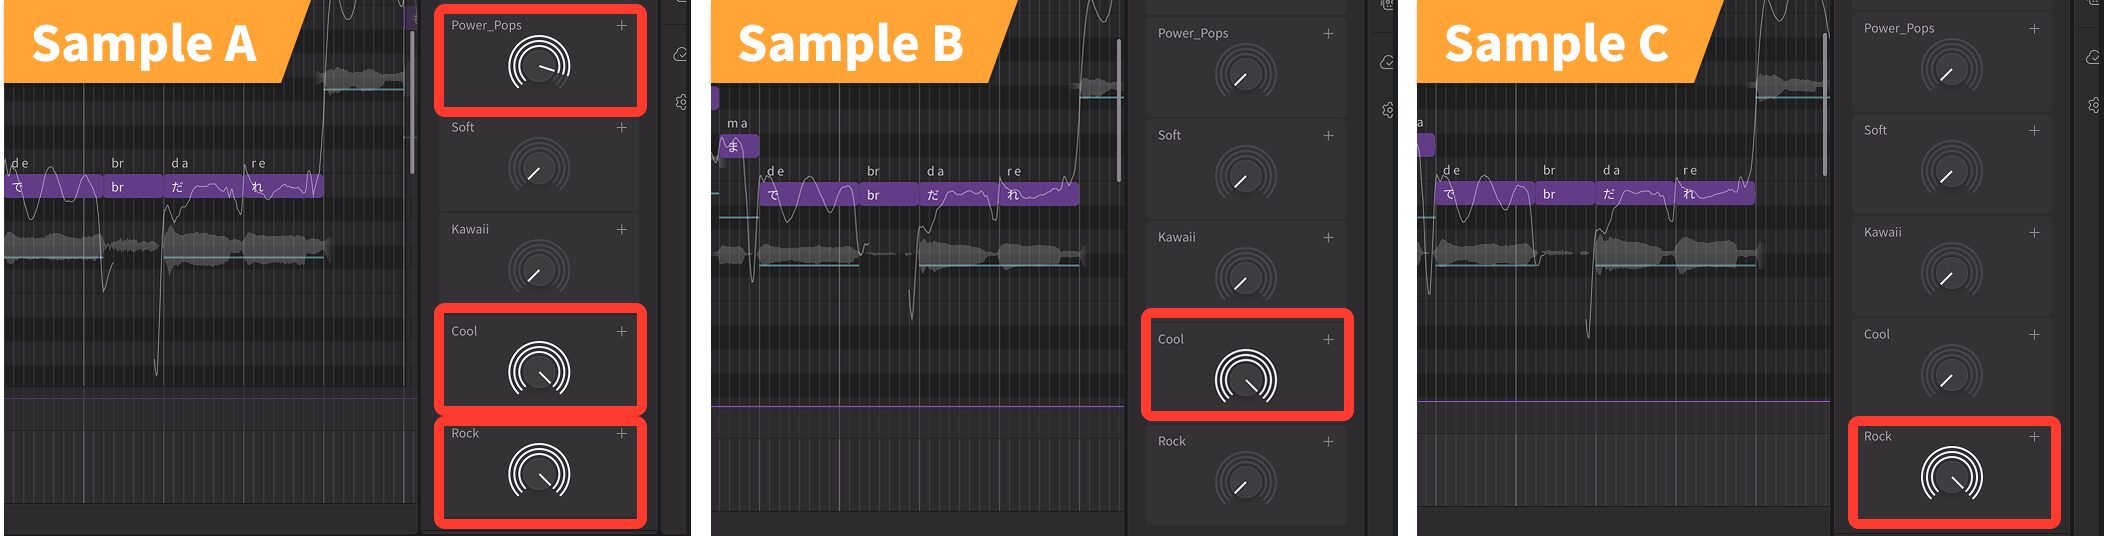Click the Rock knob in Sample A
This screenshot has height=536, width=2104.
pyautogui.click(x=539, y=473)
